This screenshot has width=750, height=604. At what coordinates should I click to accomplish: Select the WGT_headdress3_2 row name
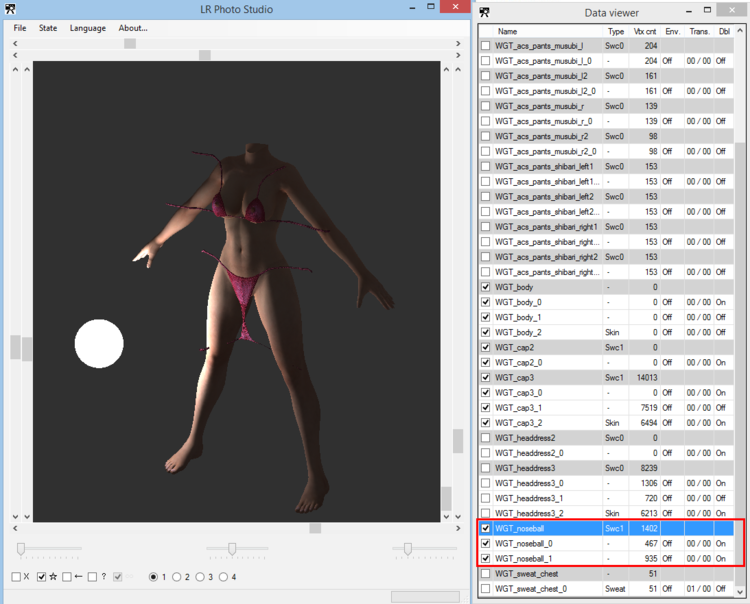(x=529, y=513)
